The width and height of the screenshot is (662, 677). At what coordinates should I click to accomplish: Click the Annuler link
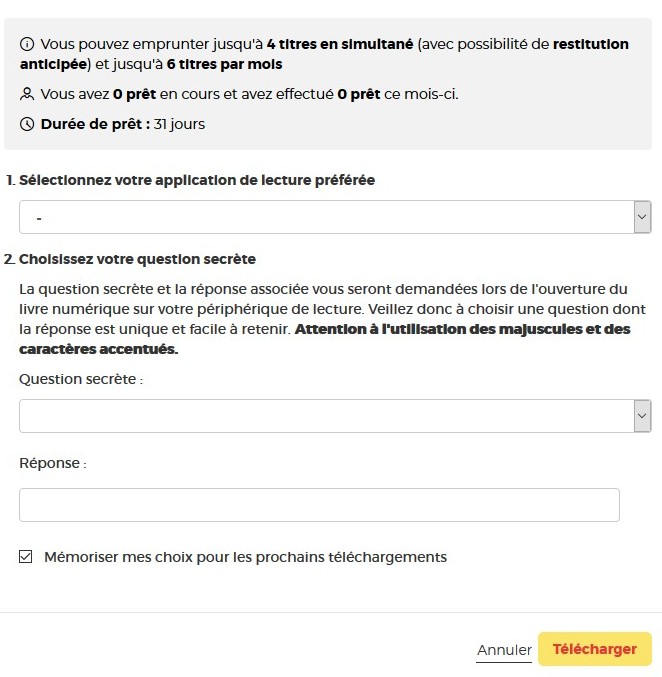(504, 650)
